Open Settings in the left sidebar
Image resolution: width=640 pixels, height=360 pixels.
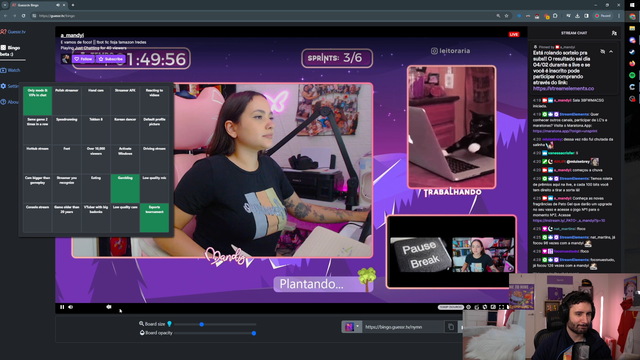point(10,86)
